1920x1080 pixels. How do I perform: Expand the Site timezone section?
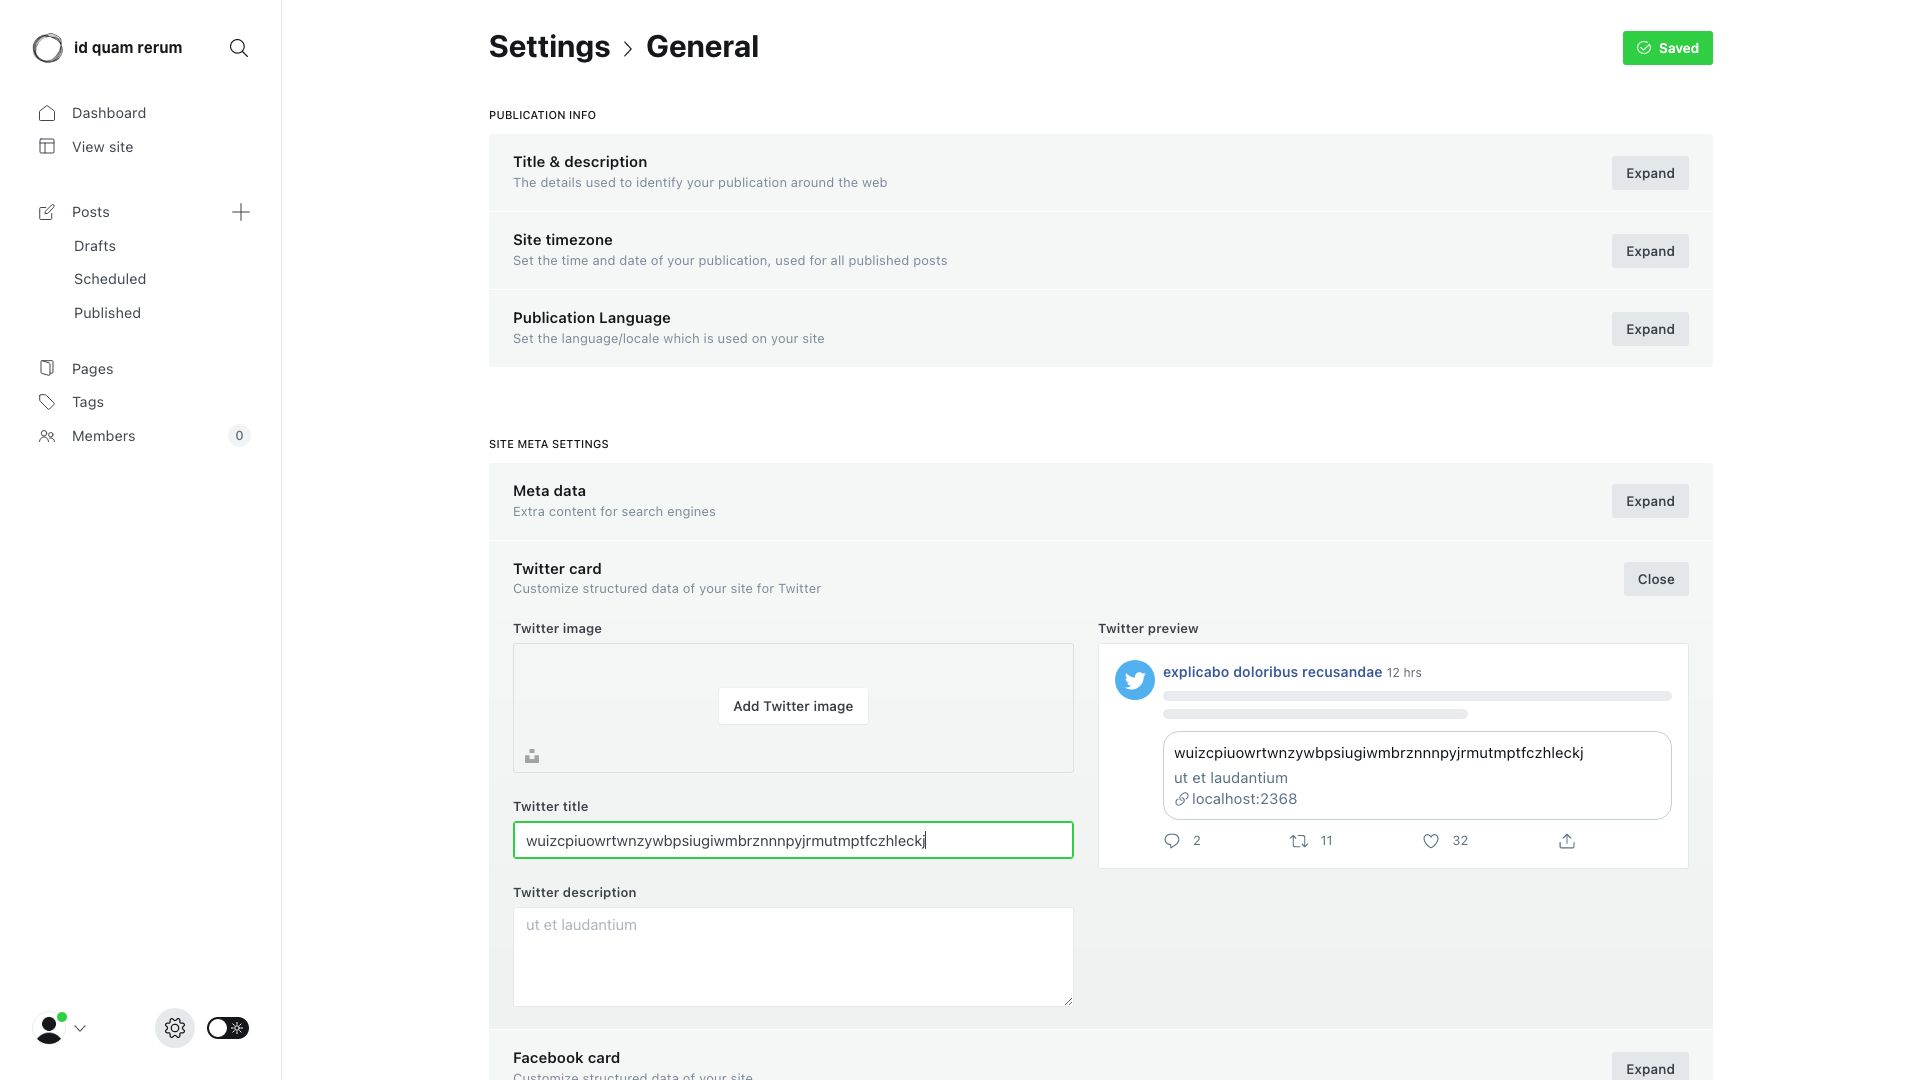(1649, 251)
